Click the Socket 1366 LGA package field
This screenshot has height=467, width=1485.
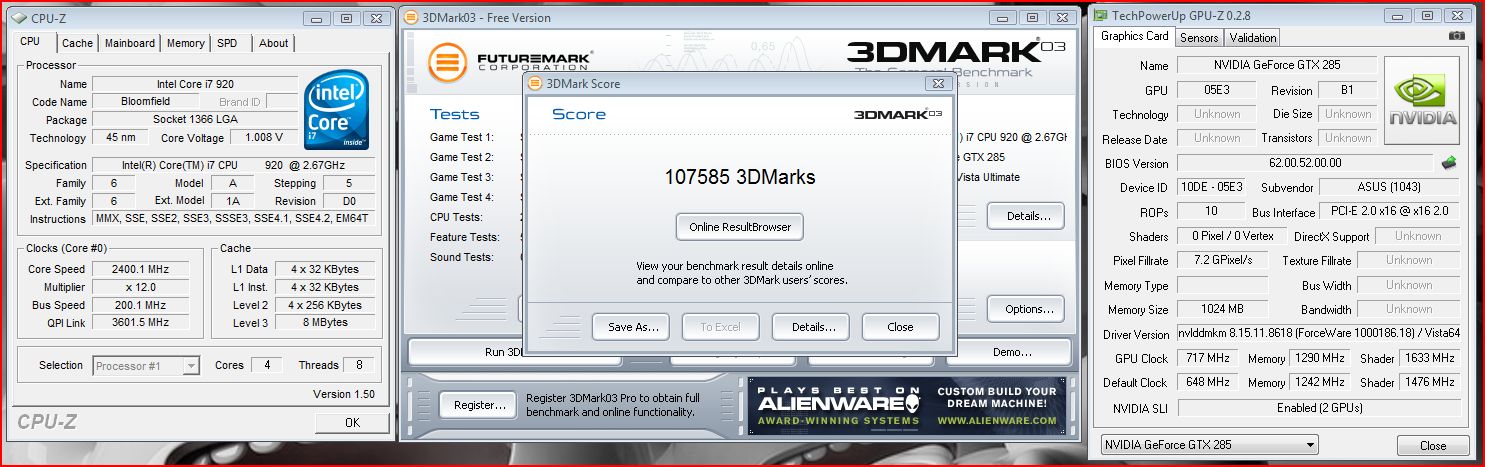[x=195, y=120]
